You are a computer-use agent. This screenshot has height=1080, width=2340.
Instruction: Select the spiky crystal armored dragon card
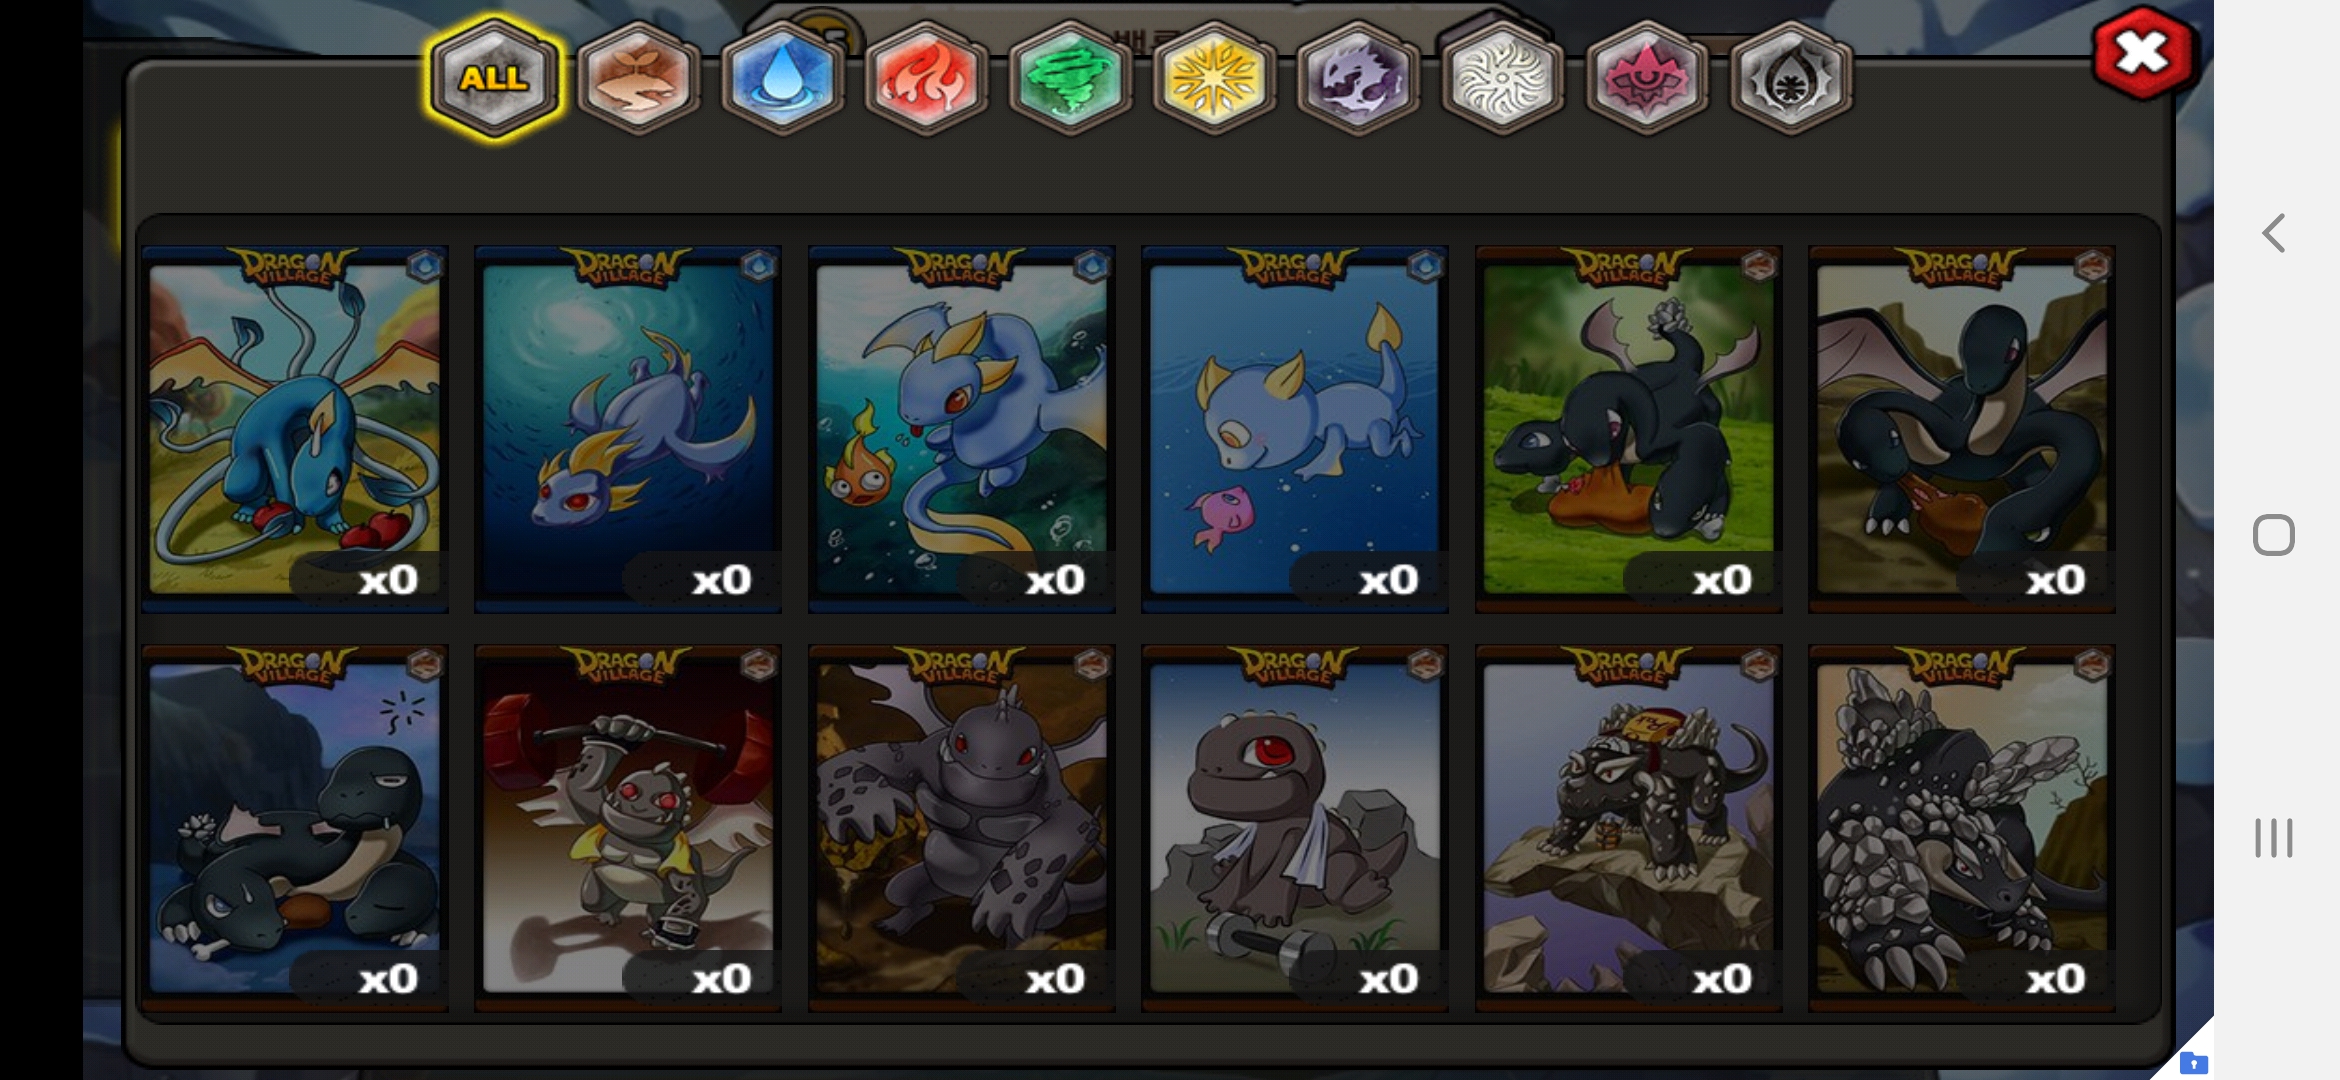1962,828
